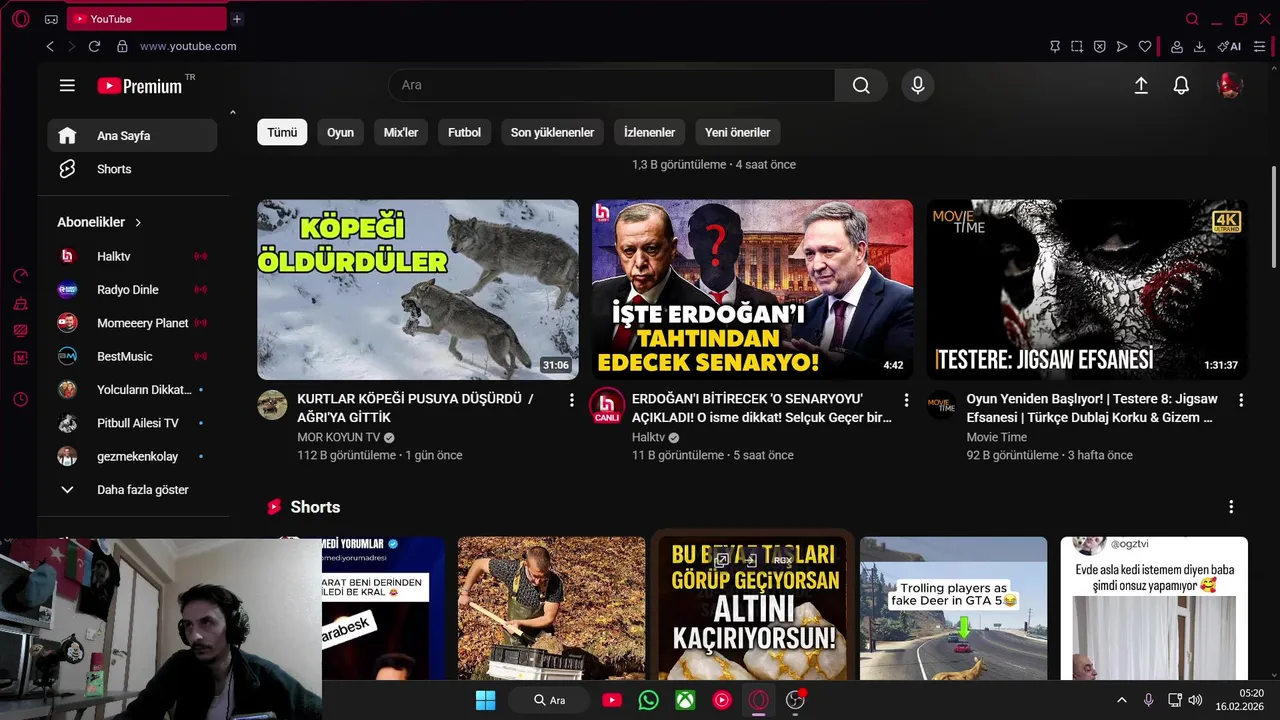Click the Windows Start button
This screenshot has width=1280, height=720.
pyautogui.click(x=485, y=700)
